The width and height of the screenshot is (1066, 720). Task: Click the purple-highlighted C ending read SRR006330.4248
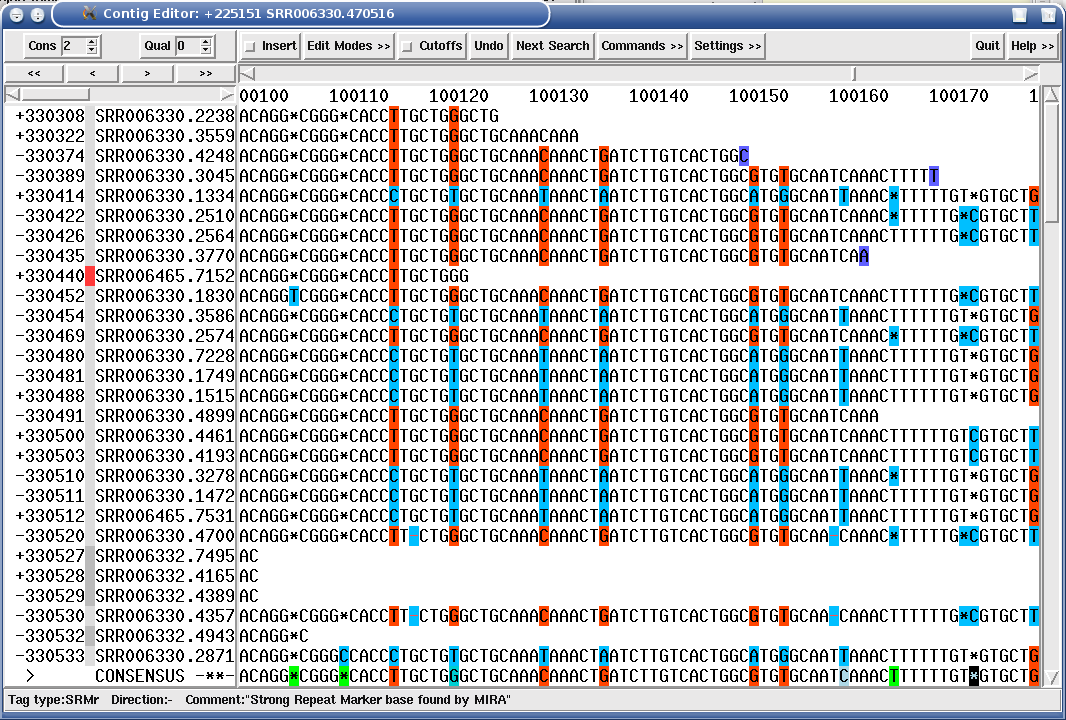pyautogui.click(x=744, y=156)
